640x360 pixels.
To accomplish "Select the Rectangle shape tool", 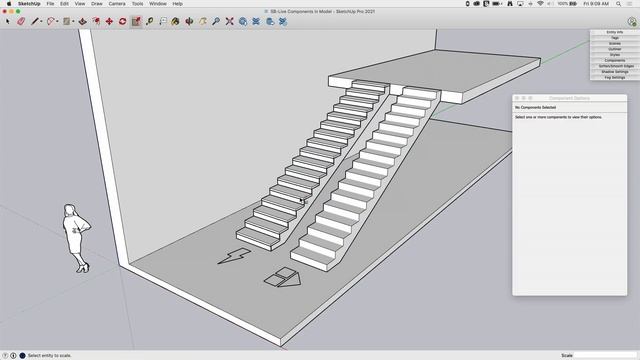I will [67, 21].
